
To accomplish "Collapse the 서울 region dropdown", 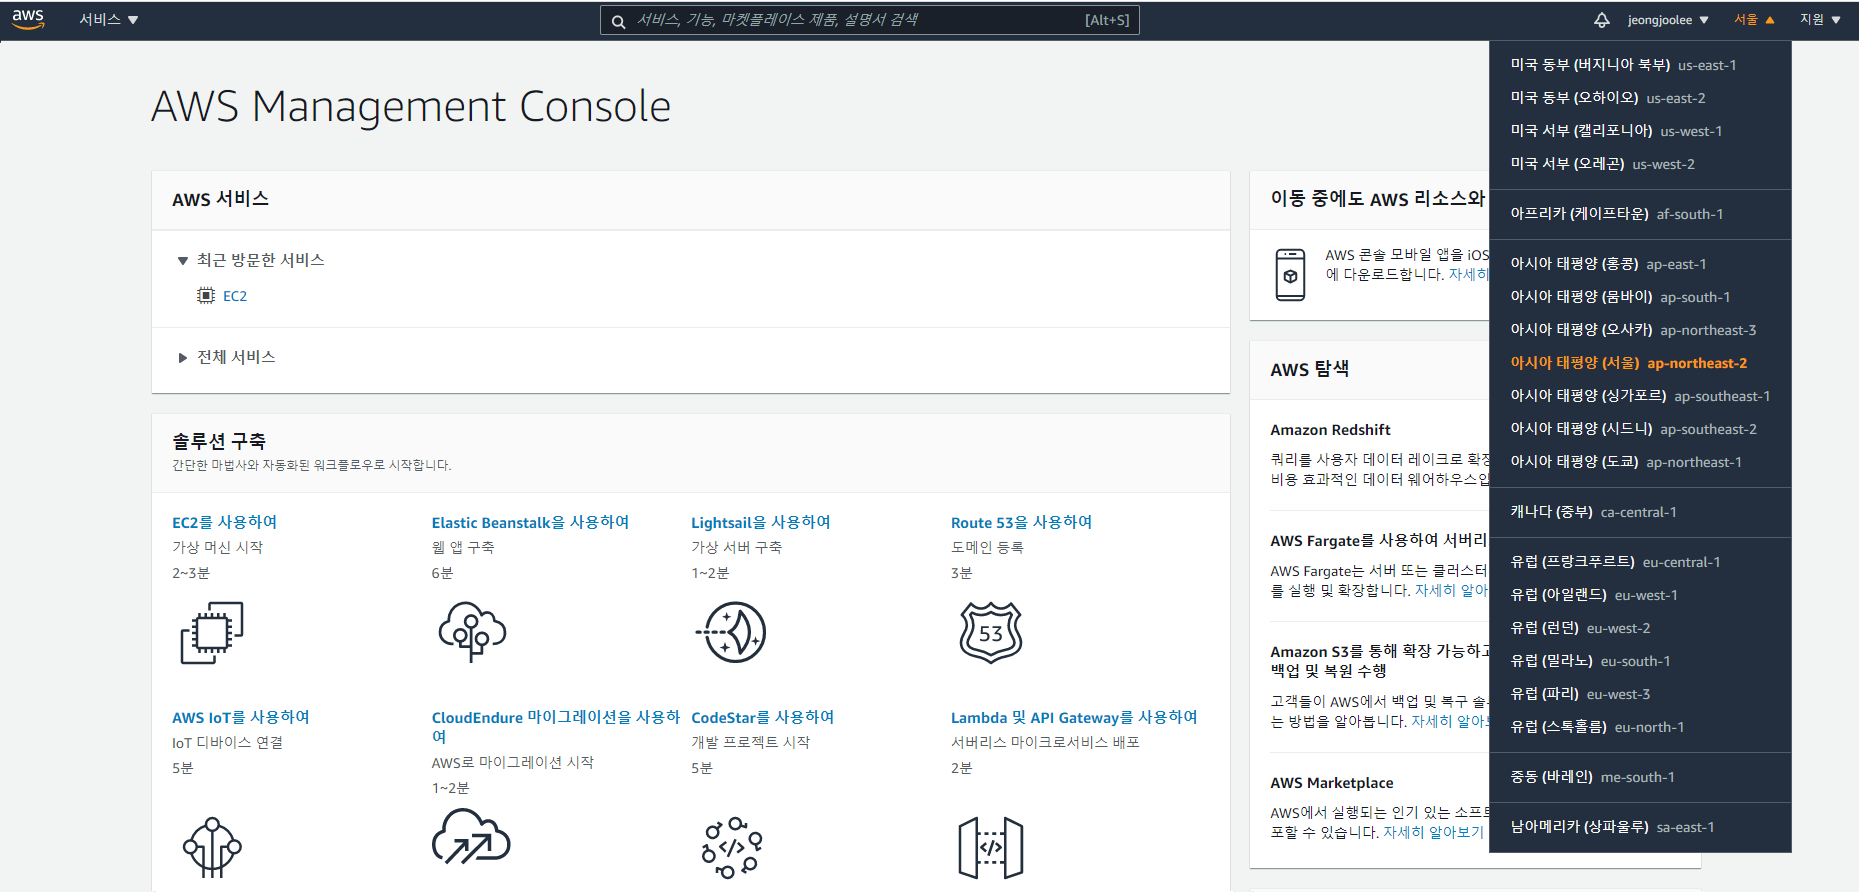I will pos(1754,20).
